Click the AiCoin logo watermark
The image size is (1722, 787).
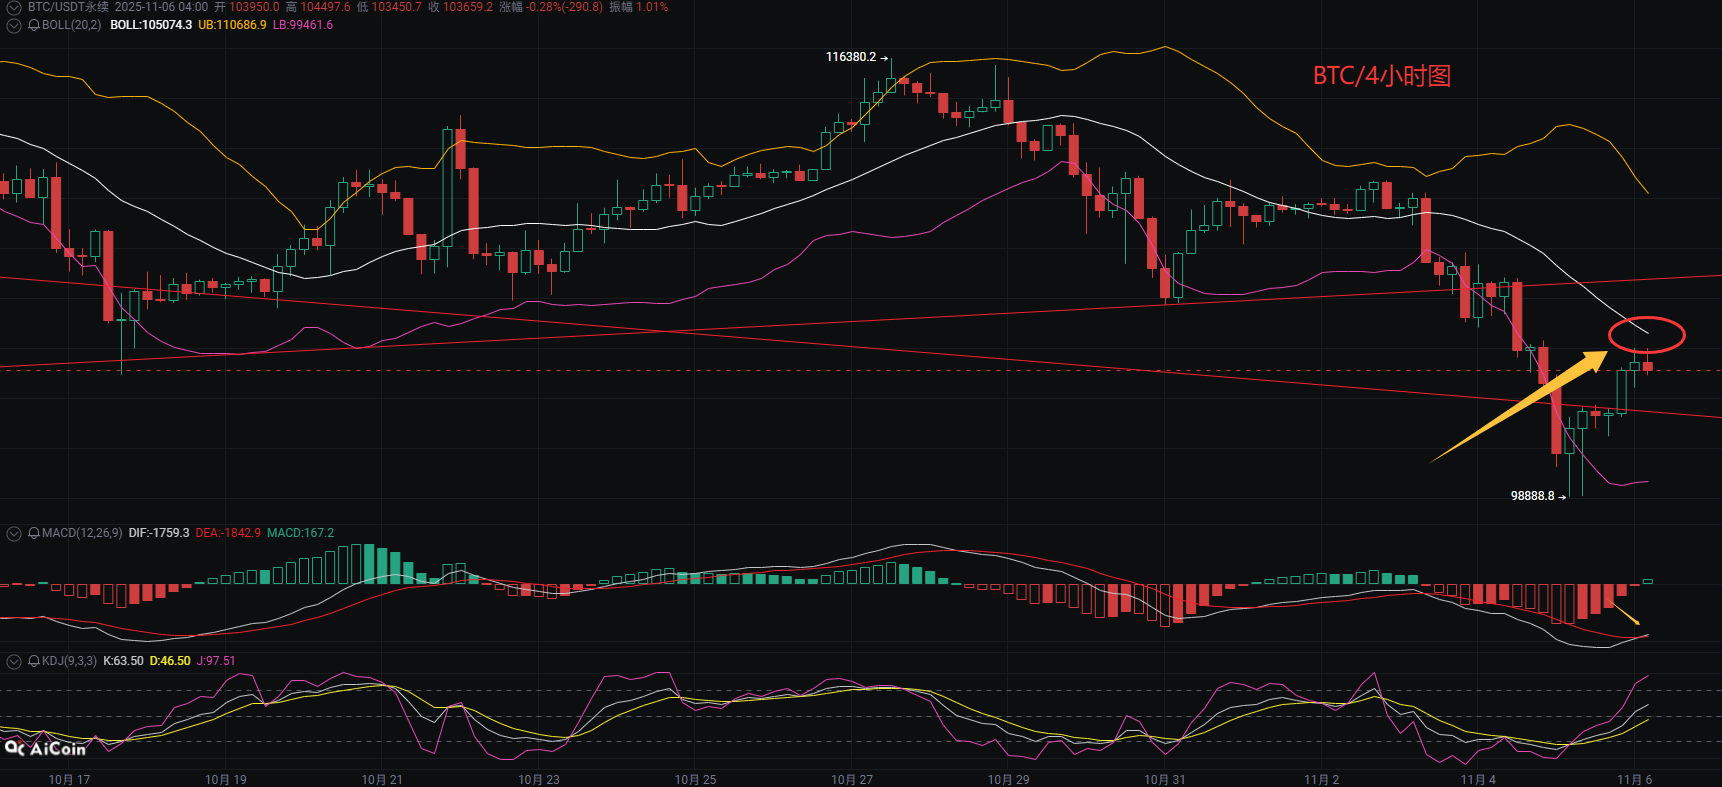point(46,748)
